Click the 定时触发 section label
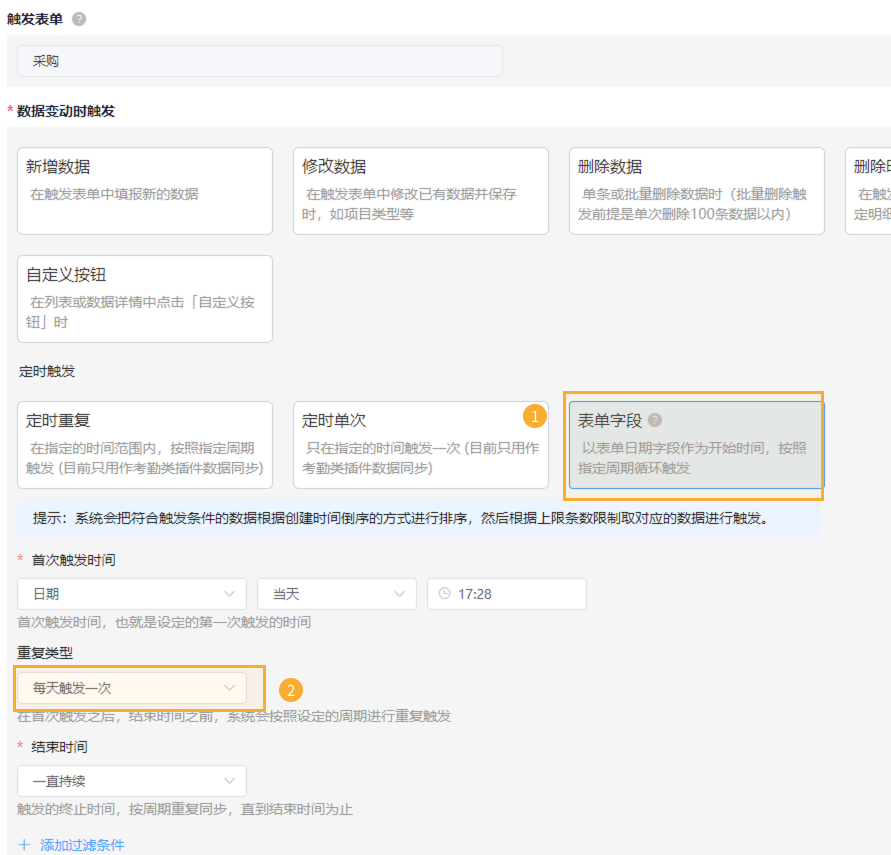This screenshot has height=855, width=891. click(47, 372)
